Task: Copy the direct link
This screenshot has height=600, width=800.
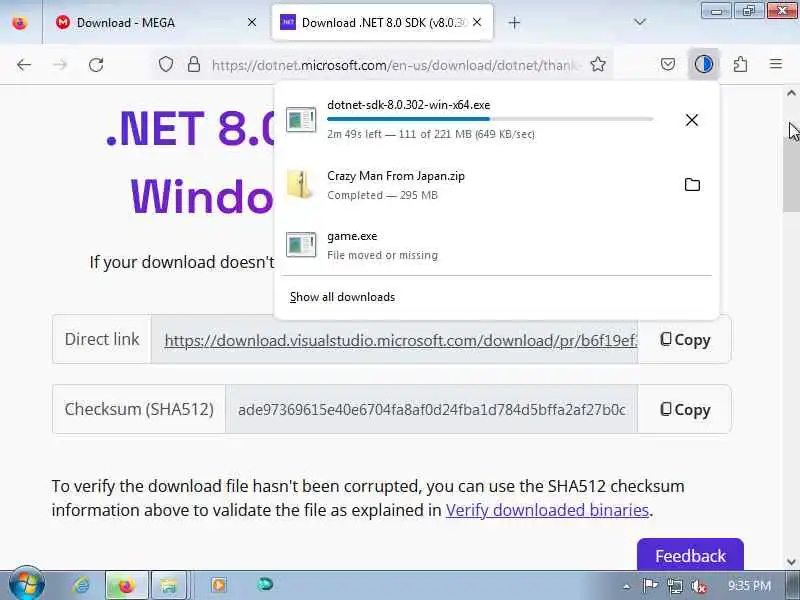Action: pos(685,340)
